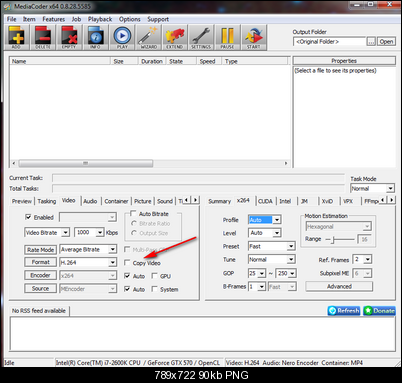Click the Donate button
402x383 pixels.
(379, 311)
